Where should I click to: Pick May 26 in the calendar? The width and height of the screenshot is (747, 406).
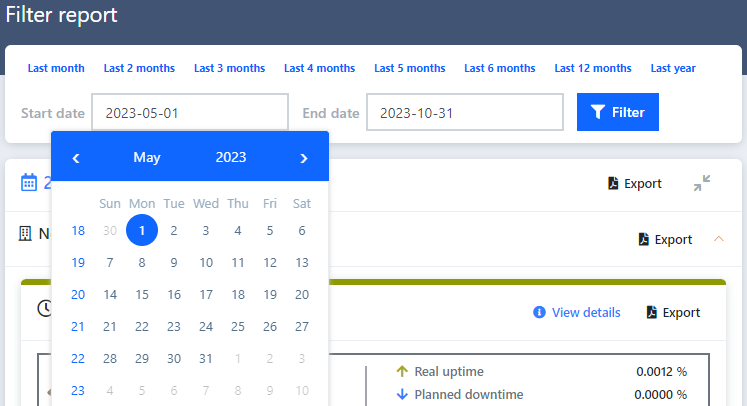click(x=270, y=326)
